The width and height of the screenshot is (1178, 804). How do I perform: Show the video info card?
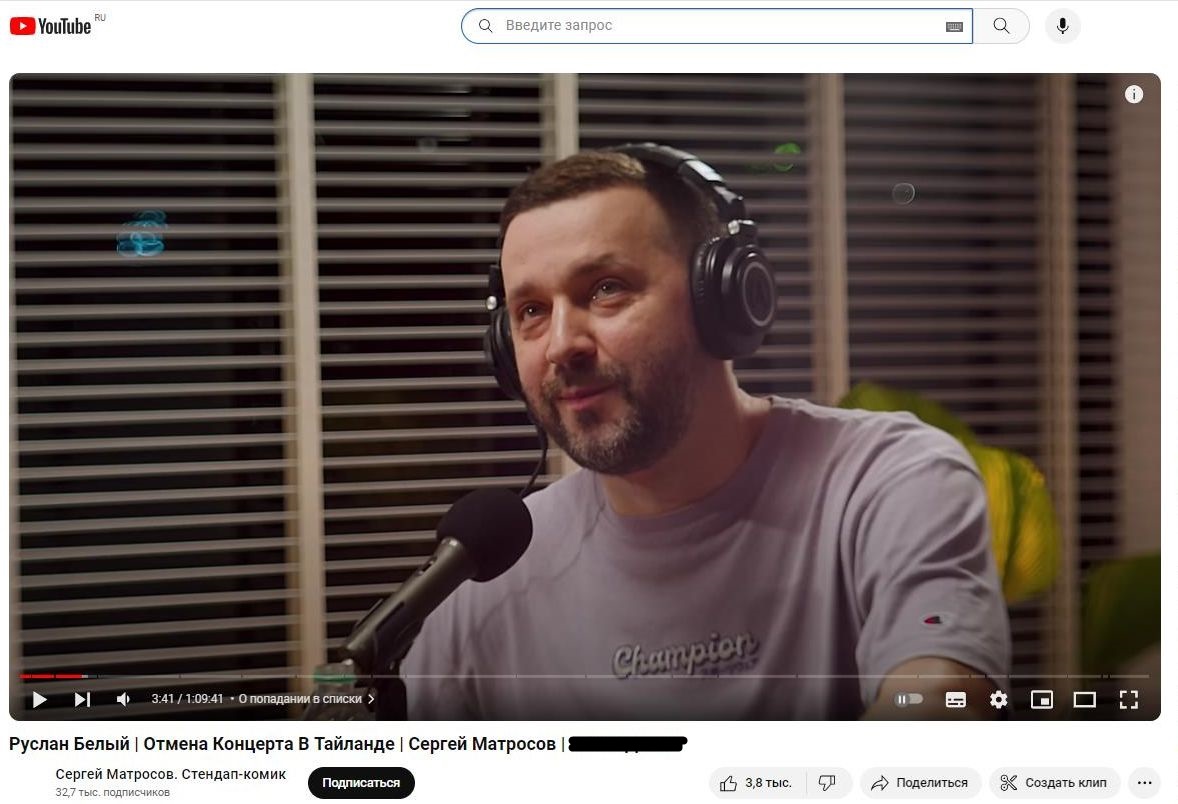click(x=1133, y=95)
